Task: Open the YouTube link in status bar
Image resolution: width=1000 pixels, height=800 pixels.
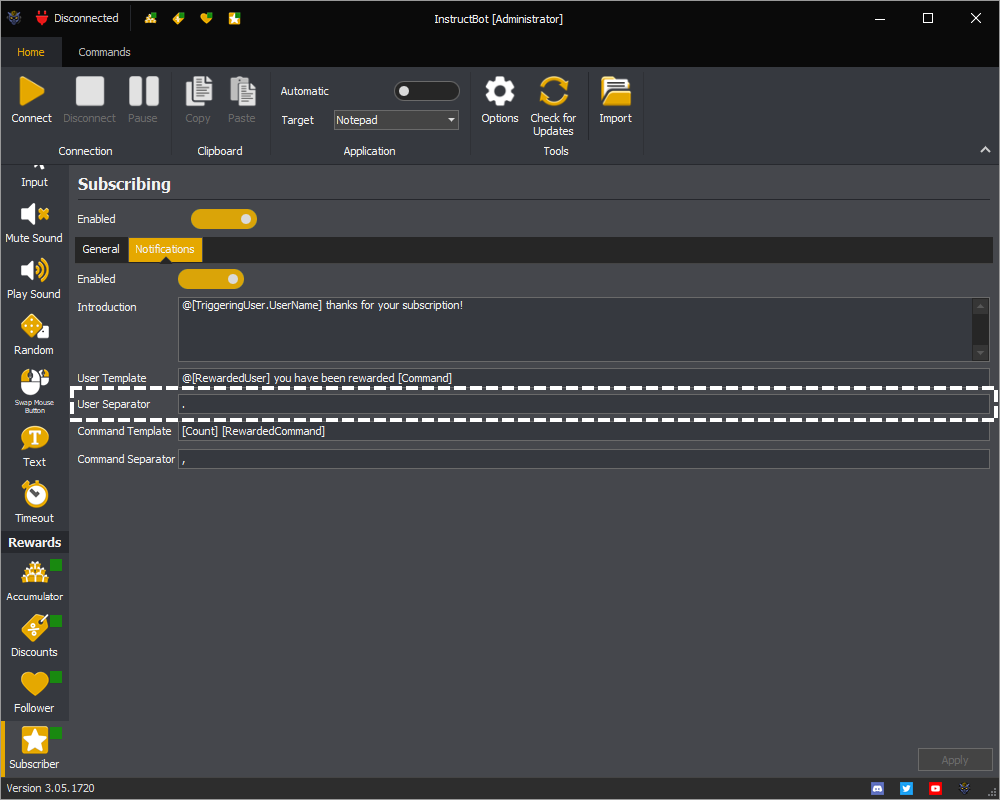Action: pos(935,789)
